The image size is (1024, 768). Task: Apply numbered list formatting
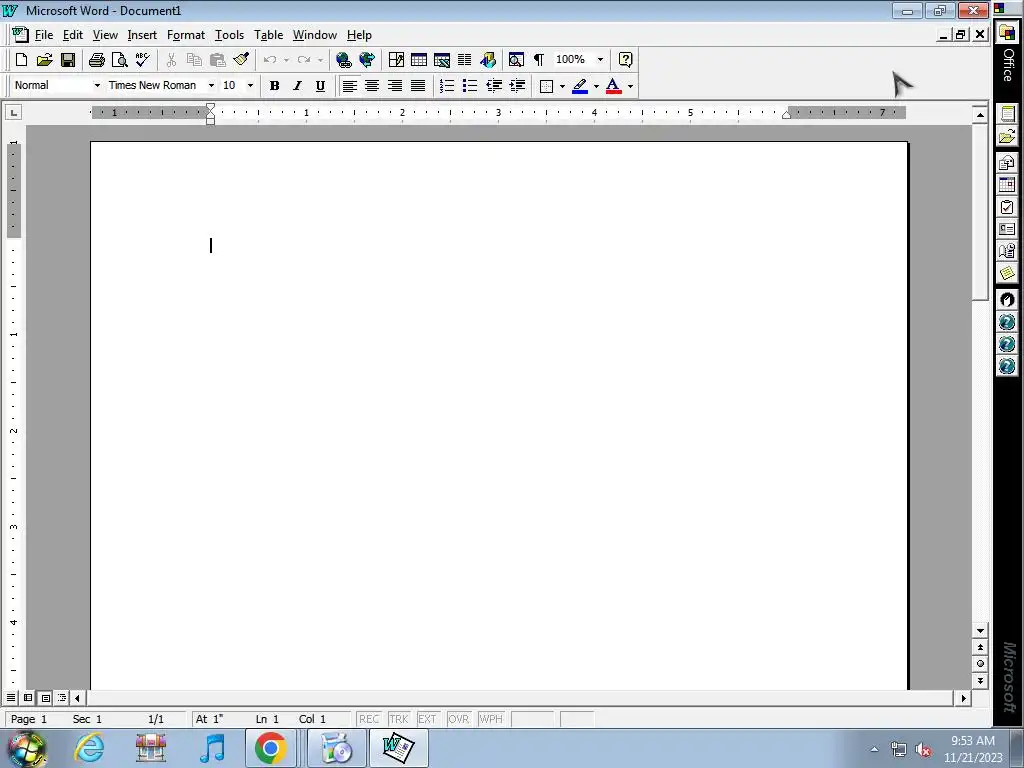(447, 86)
